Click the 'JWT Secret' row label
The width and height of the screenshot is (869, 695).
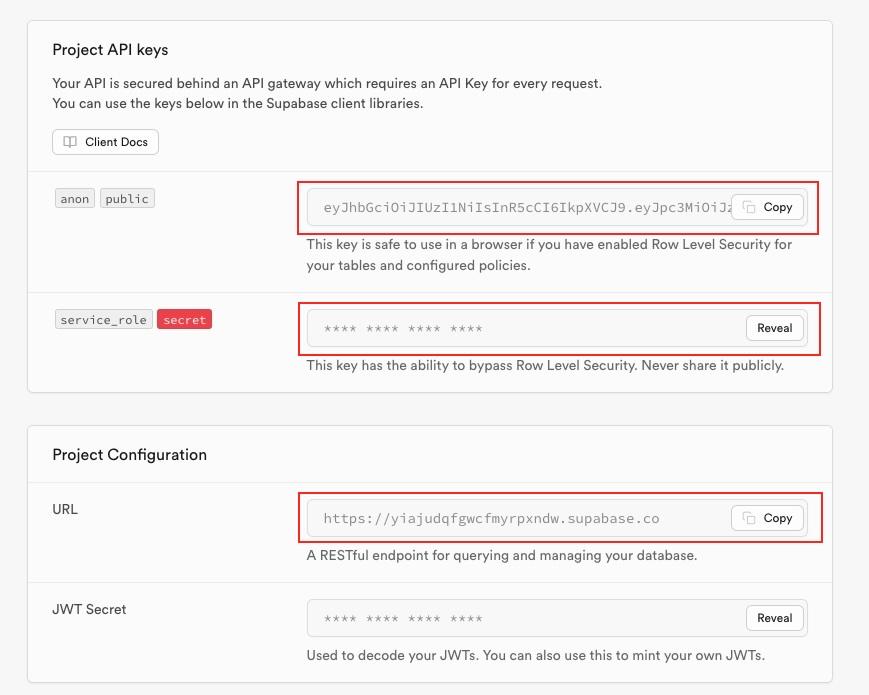click(89, 609)
